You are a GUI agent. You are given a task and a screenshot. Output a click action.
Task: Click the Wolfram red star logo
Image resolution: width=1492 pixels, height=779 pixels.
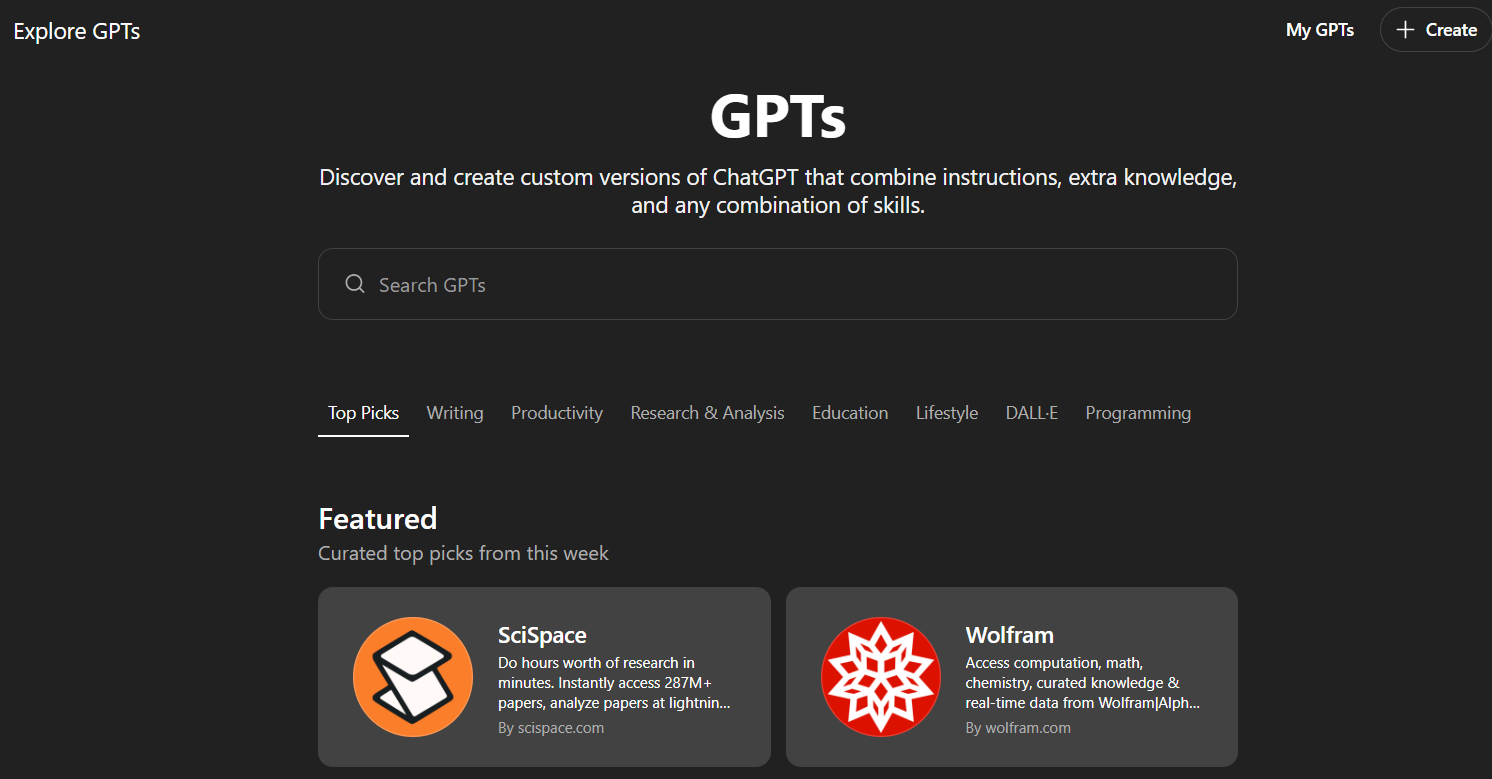click(x=880, y=677)
